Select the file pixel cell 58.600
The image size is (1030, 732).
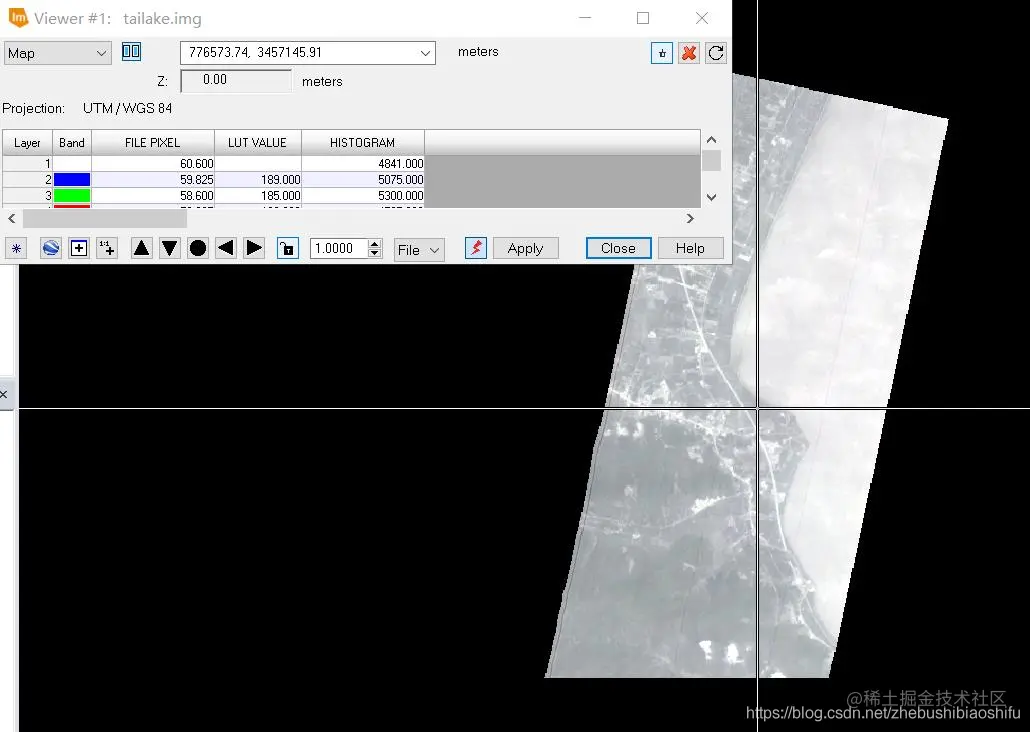pyautogui.click(x=152, y=195)
